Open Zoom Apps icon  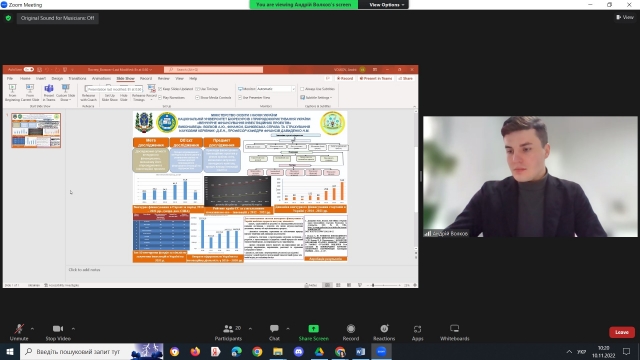click(417, 332)
